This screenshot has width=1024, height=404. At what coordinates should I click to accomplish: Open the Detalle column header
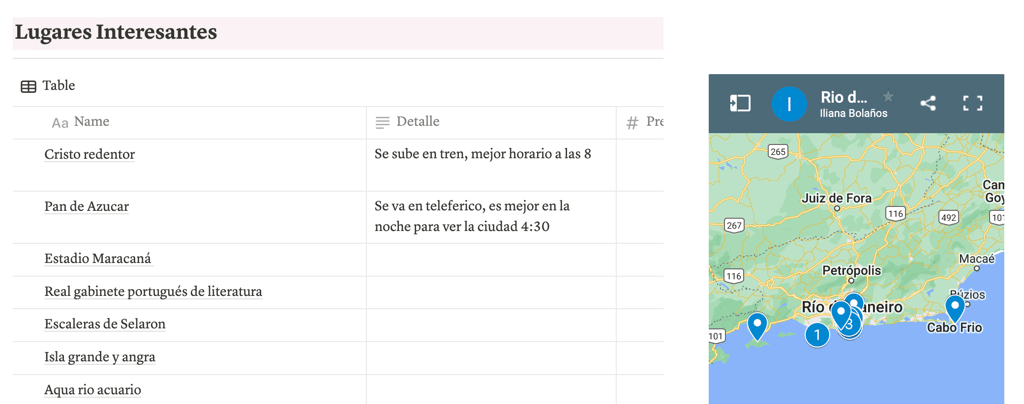click(491, 122)
